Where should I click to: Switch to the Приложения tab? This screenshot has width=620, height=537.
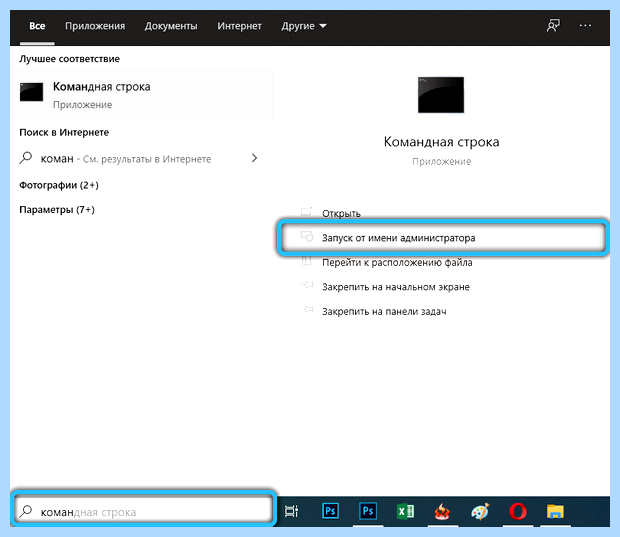click(95, 26)
